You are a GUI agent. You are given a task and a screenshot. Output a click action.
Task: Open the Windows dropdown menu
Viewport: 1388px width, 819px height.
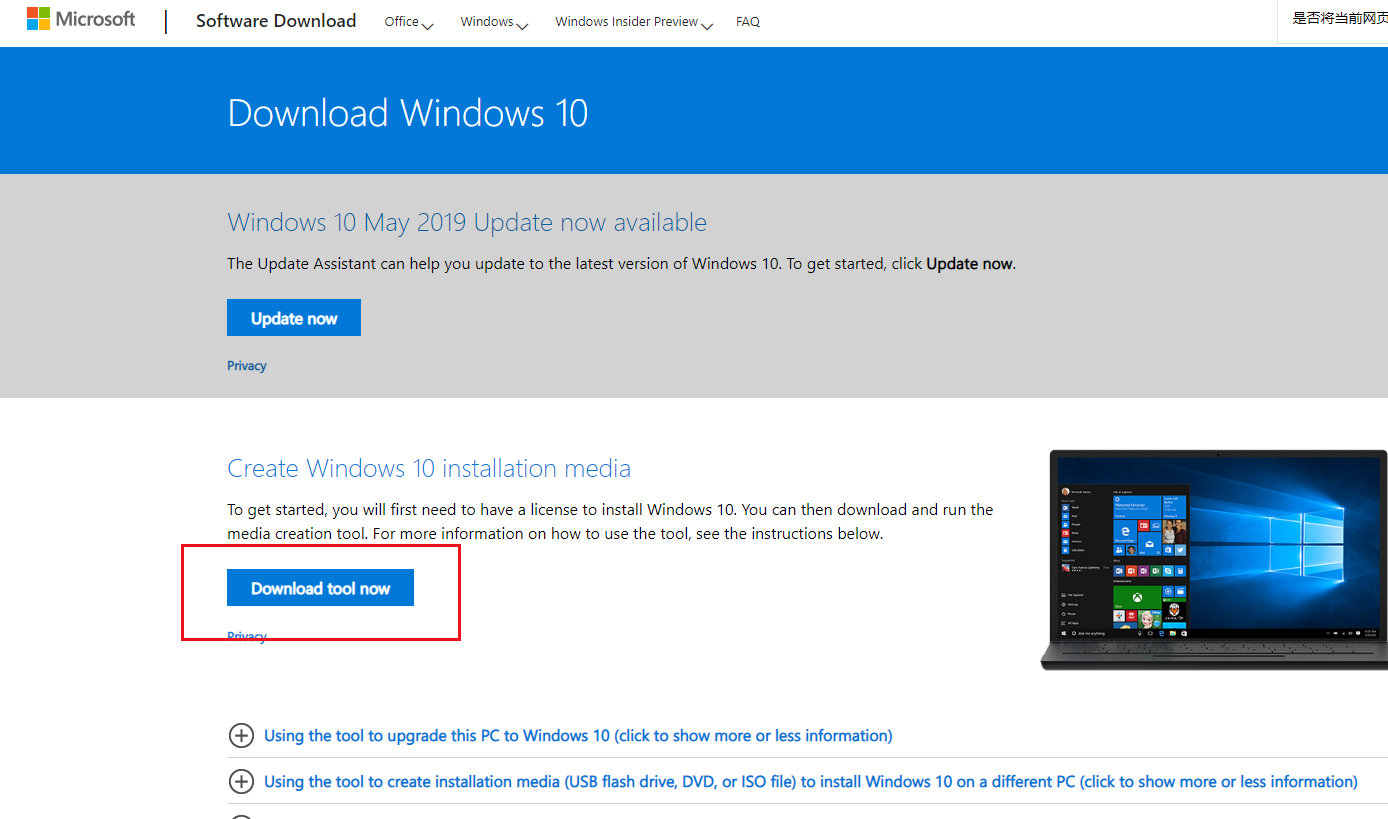pos(494,22)
